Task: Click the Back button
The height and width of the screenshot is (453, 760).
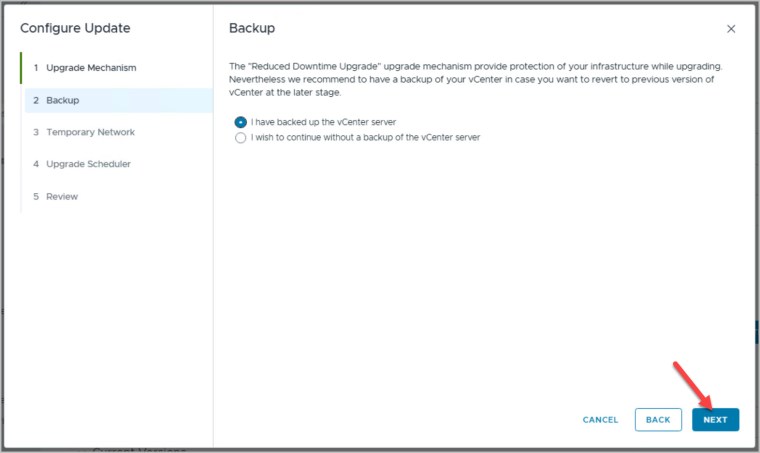Action: [658, 420]
